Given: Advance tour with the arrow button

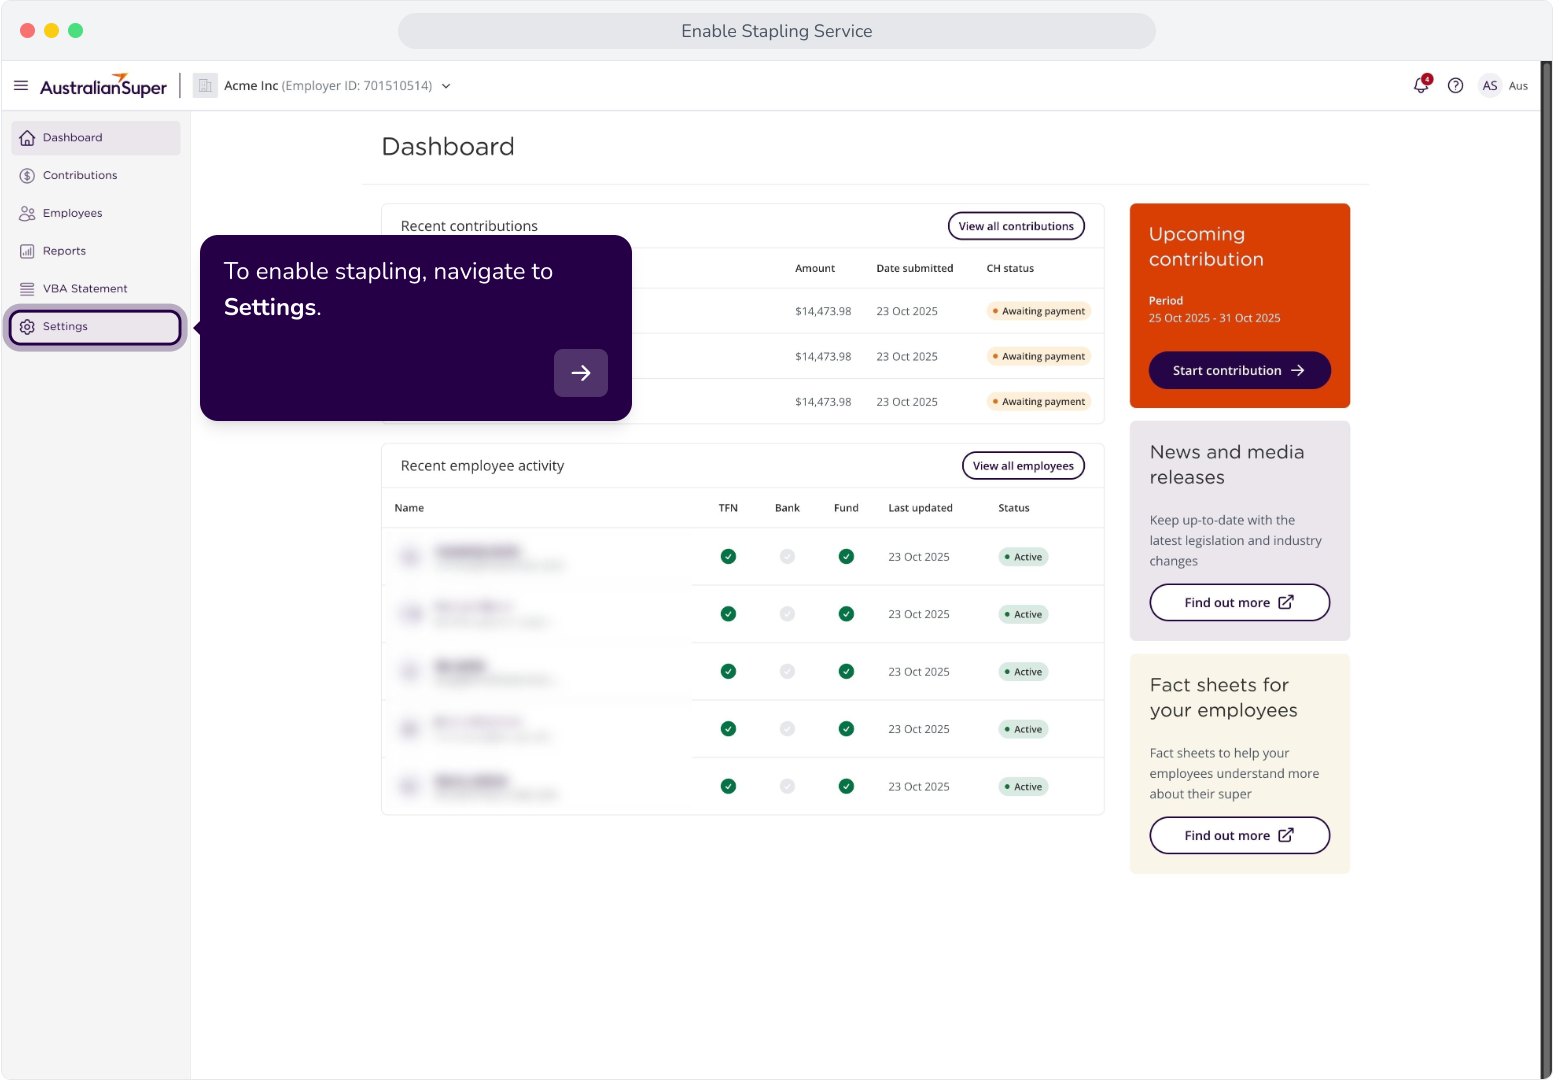Looking at the screenshot, I should [x=581, y=373].
